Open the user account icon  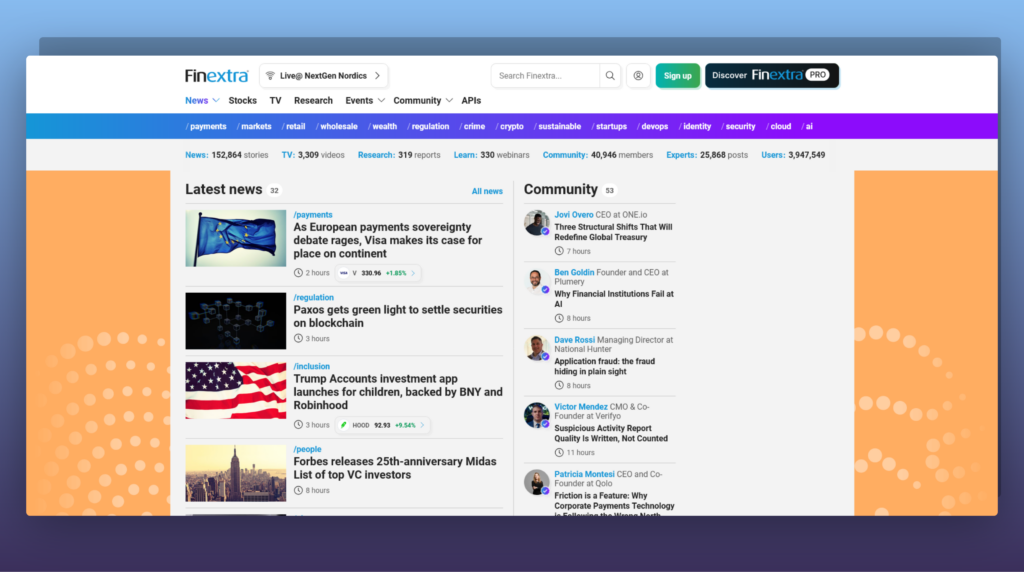pos(638,76)
